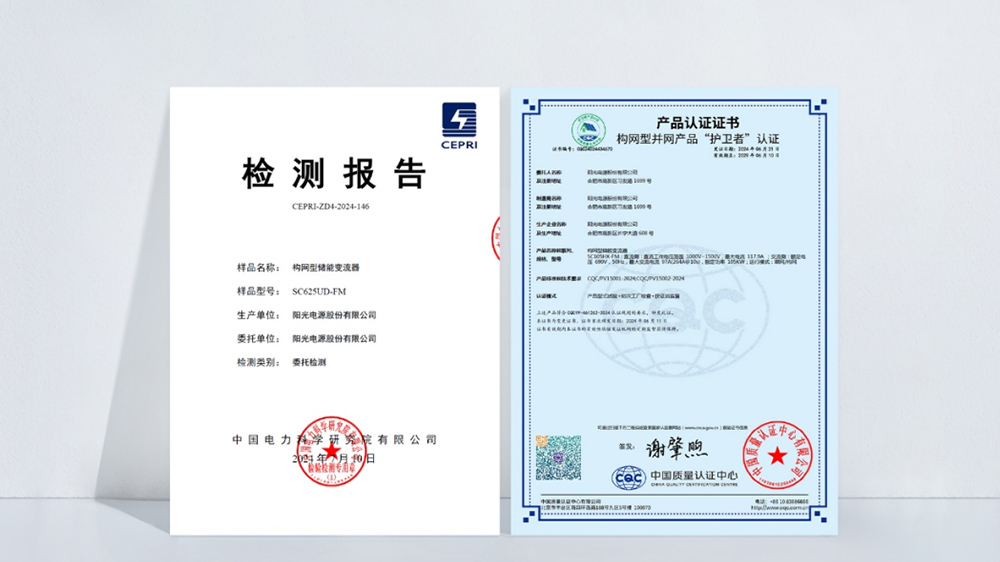Click the CEPRI logo on the report
The height and width of the screenshot is (562, 1000).
(459, 125)
